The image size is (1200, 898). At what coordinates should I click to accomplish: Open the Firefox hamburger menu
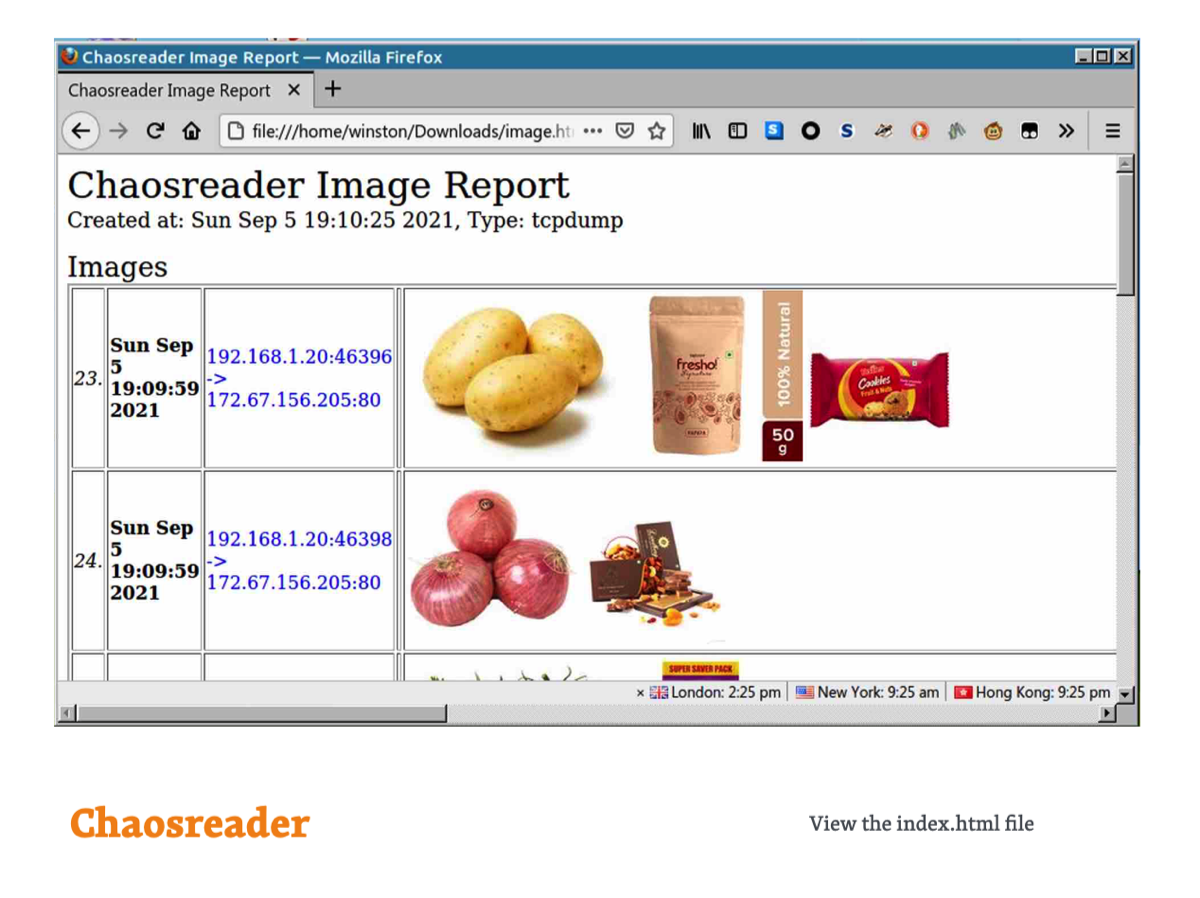1112,131
